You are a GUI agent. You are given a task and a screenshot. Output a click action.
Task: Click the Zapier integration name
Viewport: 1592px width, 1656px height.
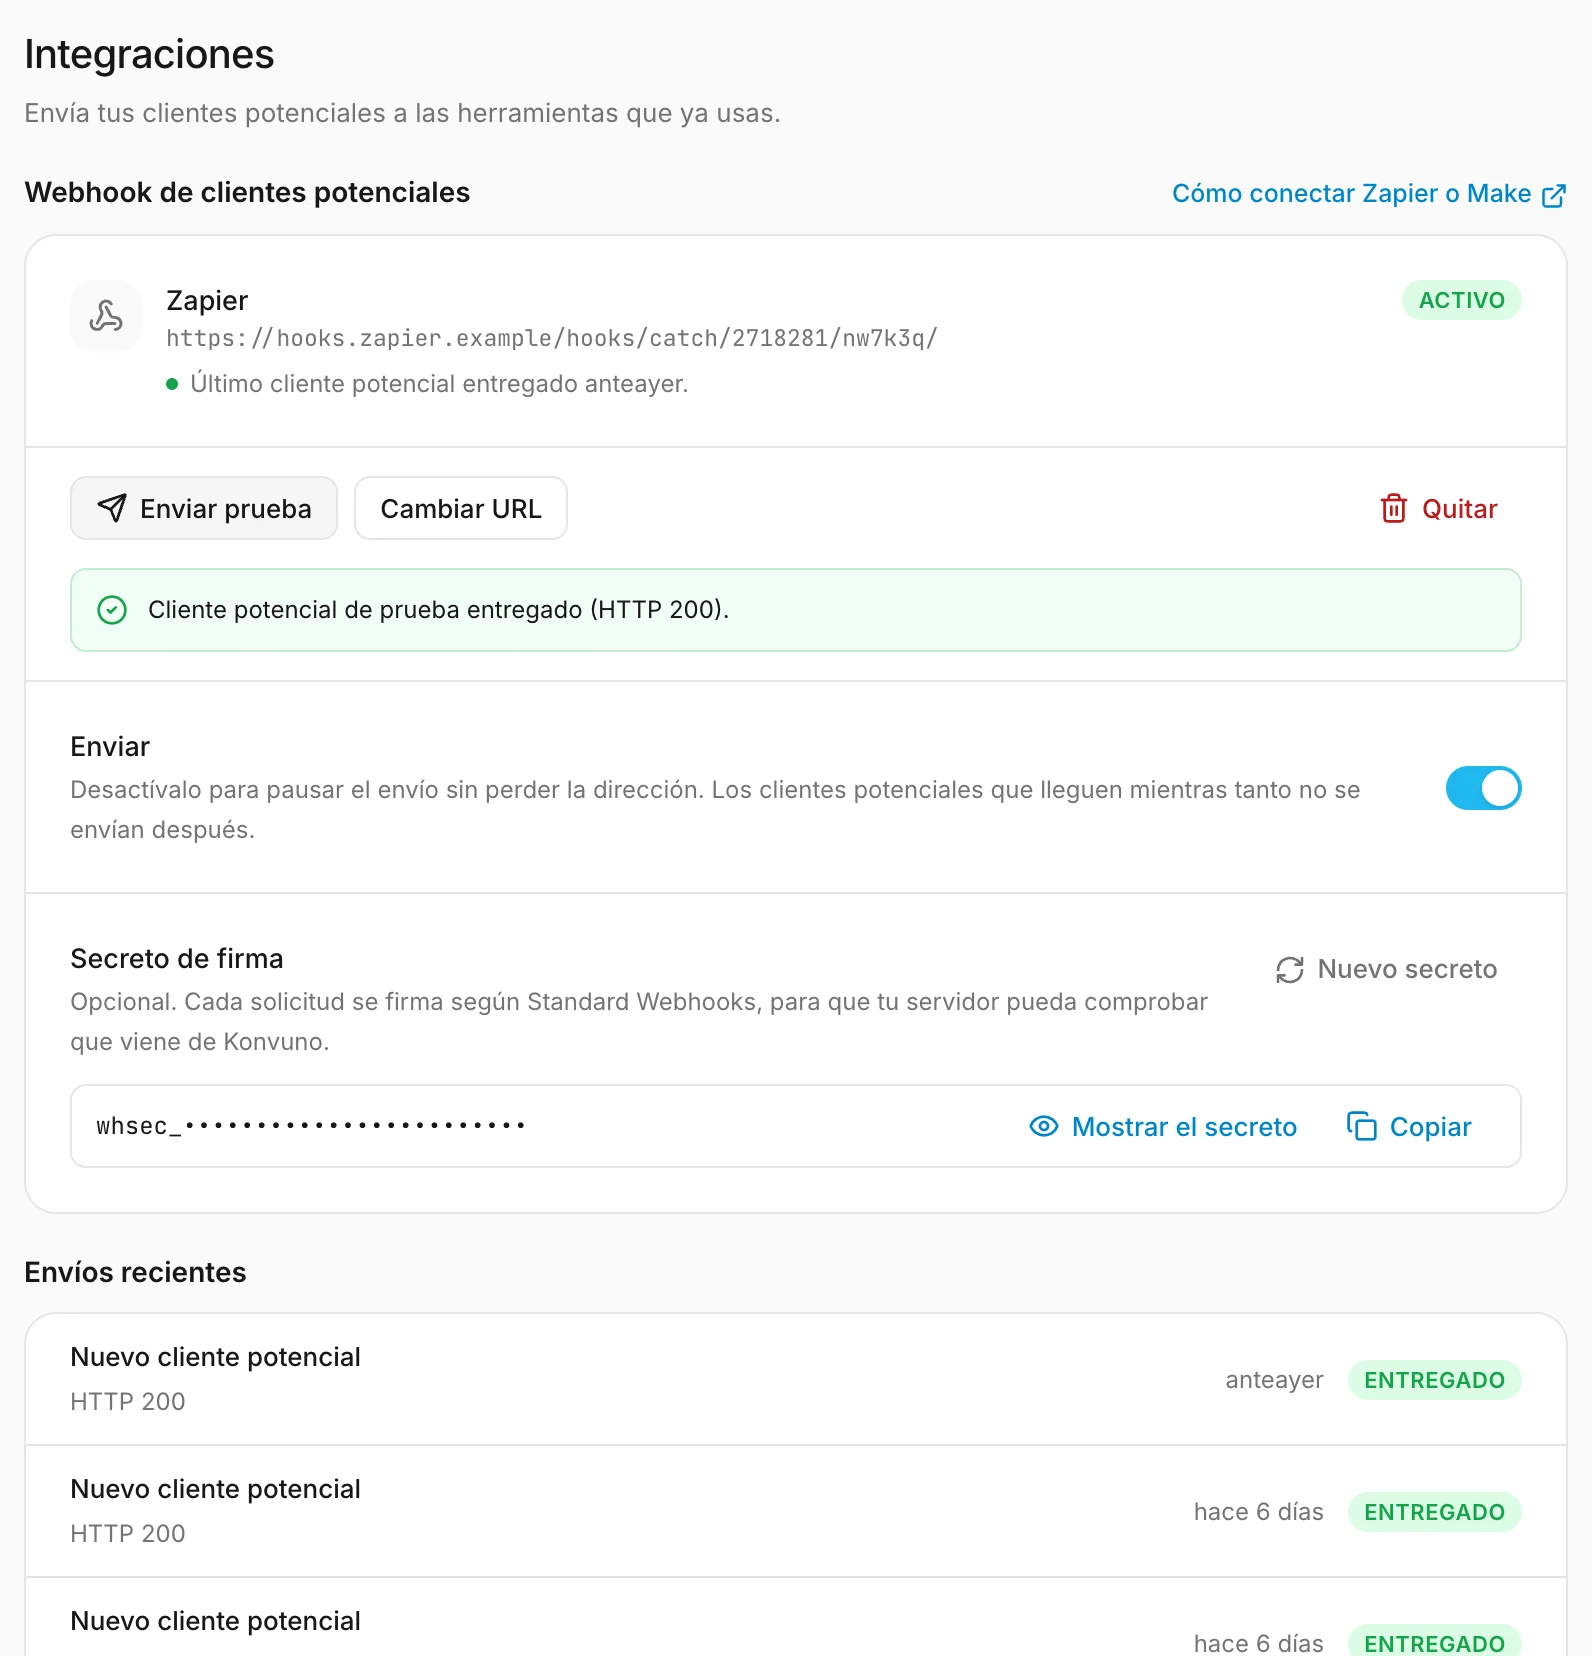pyautogui.click(x=207, y=300)
